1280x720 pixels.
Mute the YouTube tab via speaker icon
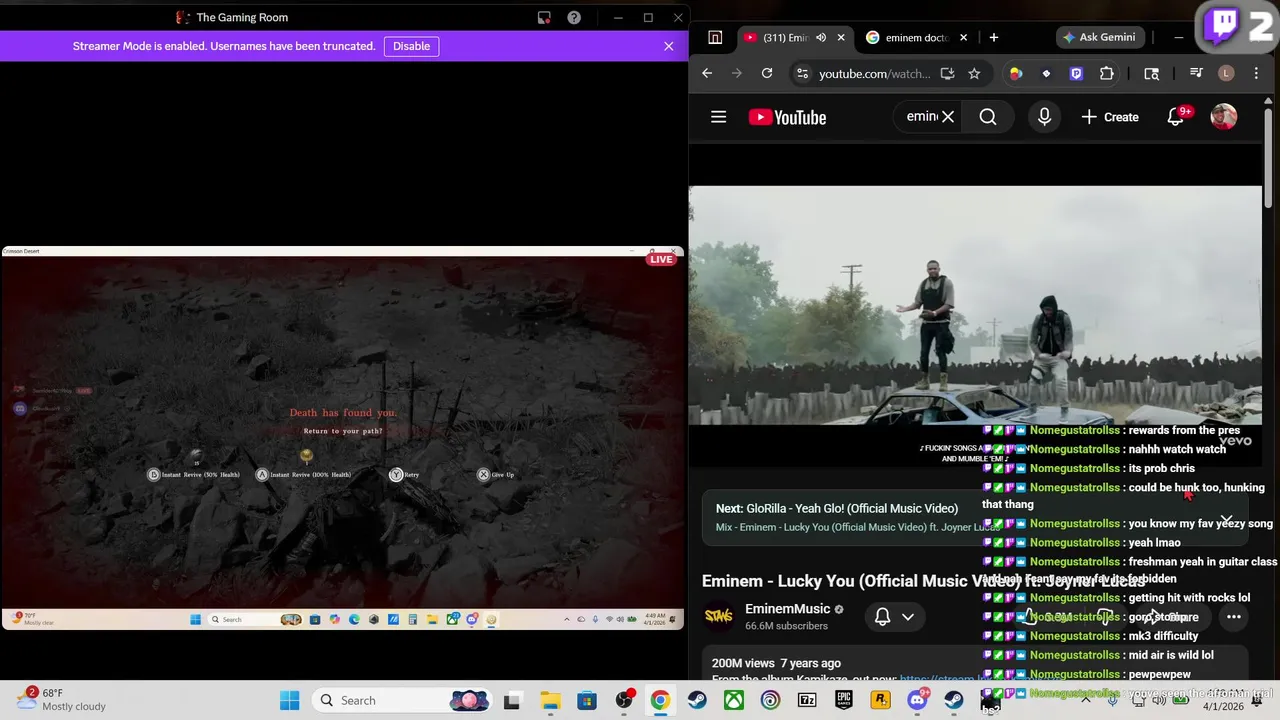click(821, 38)
